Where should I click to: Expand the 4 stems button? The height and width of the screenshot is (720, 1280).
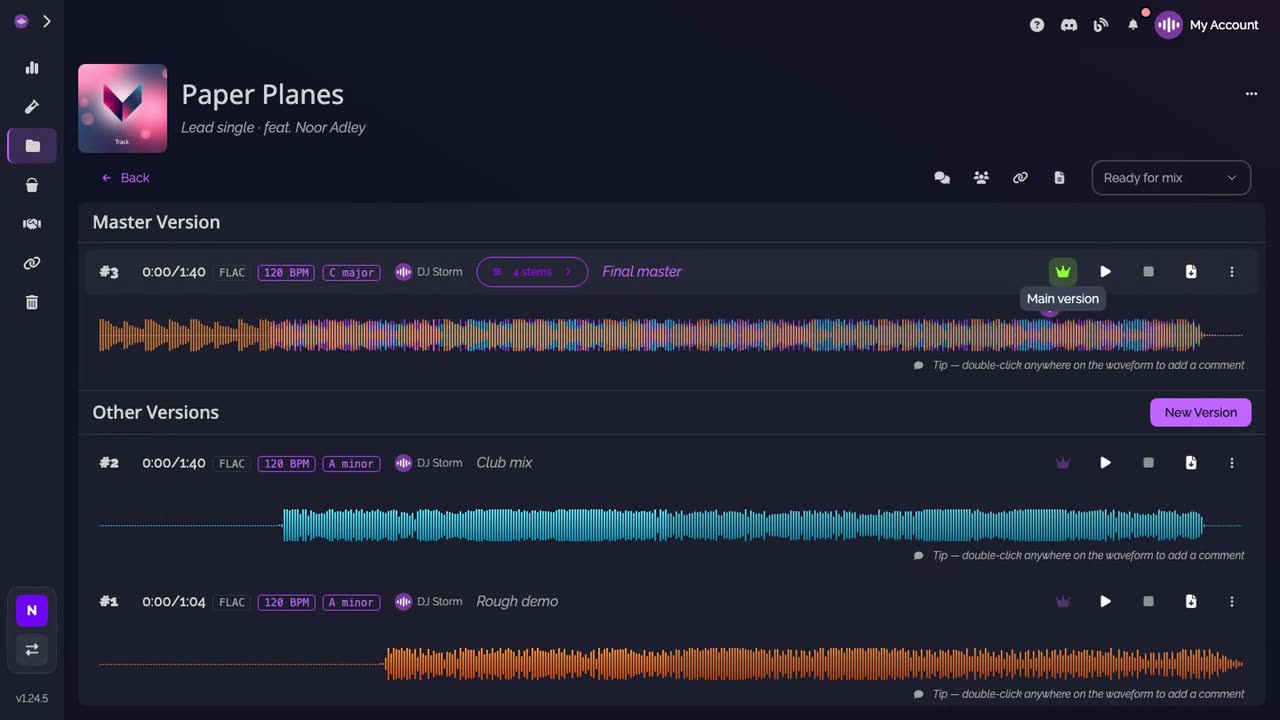532,272
